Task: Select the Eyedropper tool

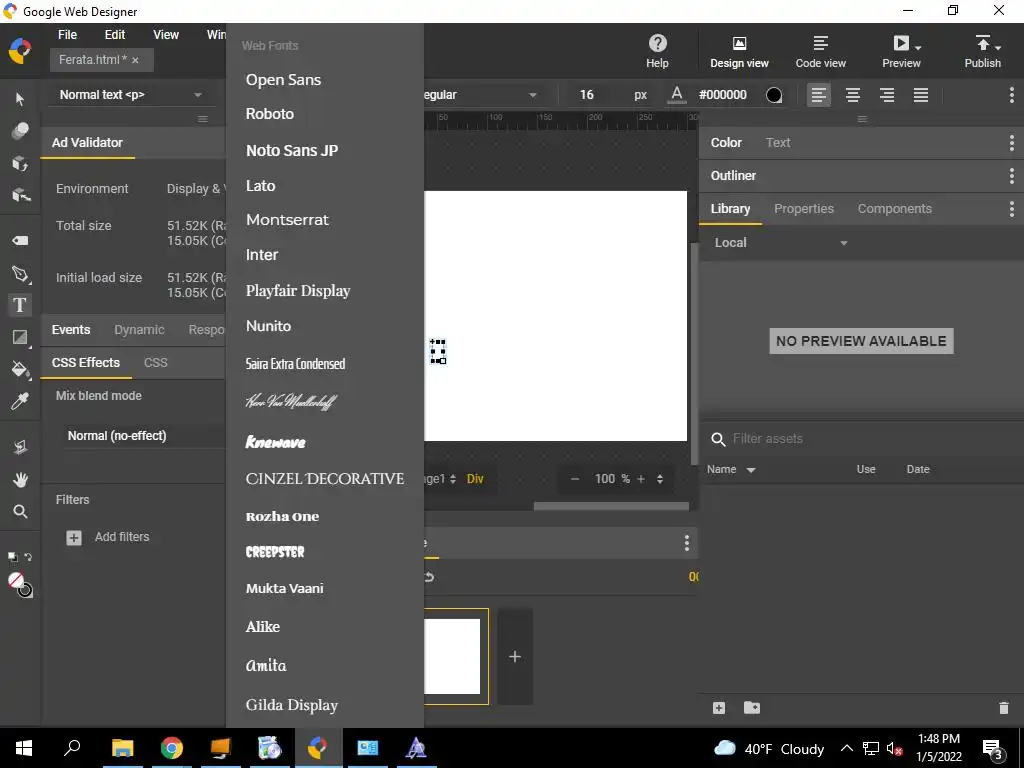Action: pyautogui.click(x=20, y=401)
